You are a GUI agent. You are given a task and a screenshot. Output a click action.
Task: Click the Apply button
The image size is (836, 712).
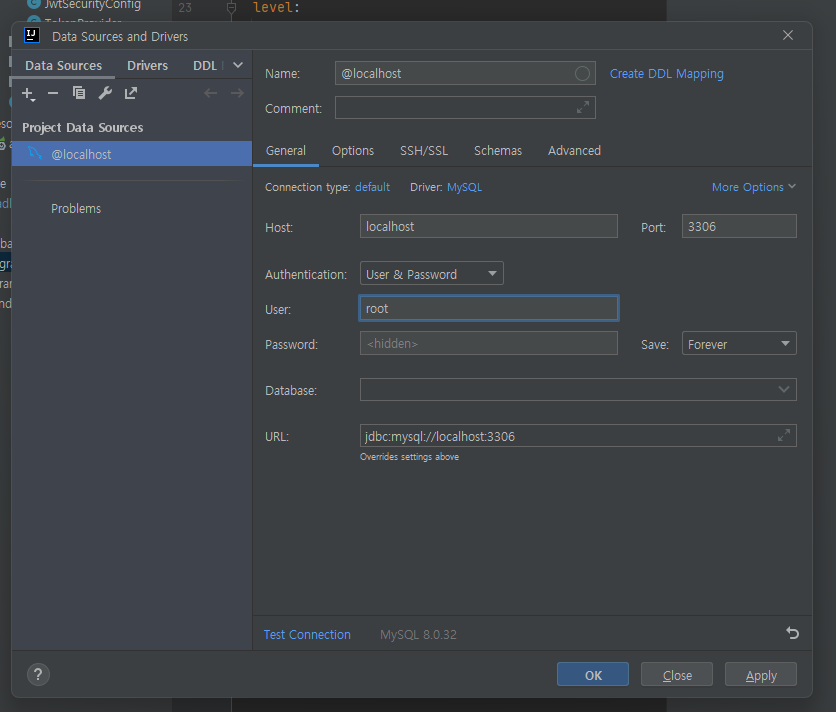(761, 675)
